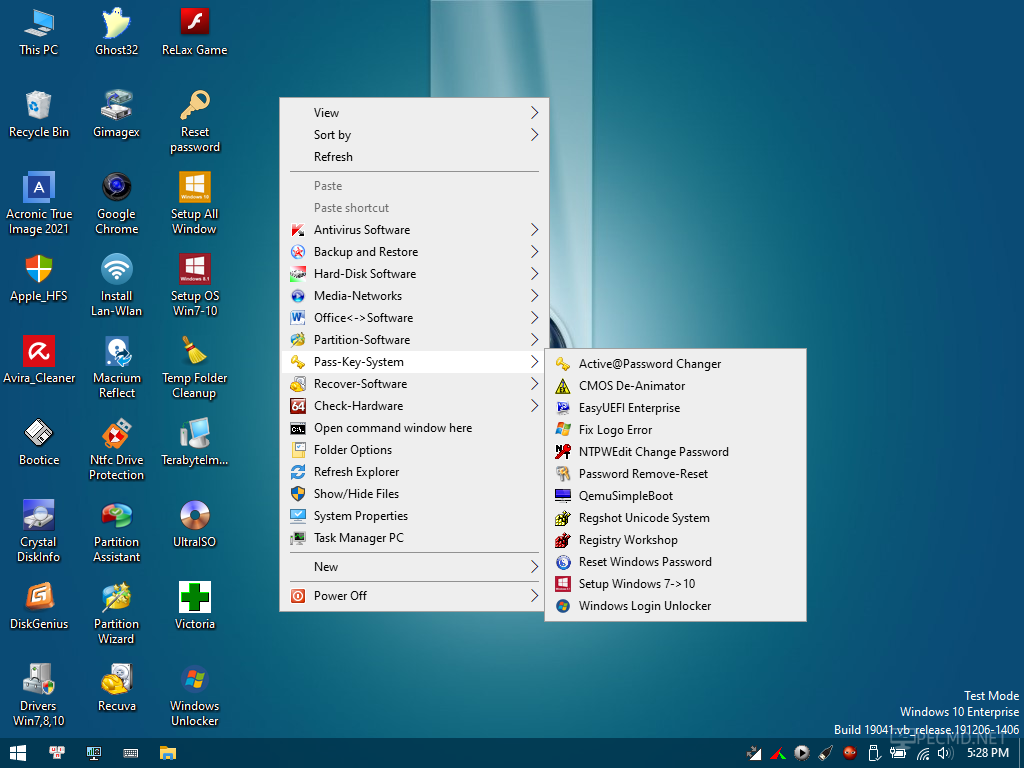The height and width of the screenshot is (768, 1024).
Task: Click the Apple_HFS shield icon
Action: (39, 278)
